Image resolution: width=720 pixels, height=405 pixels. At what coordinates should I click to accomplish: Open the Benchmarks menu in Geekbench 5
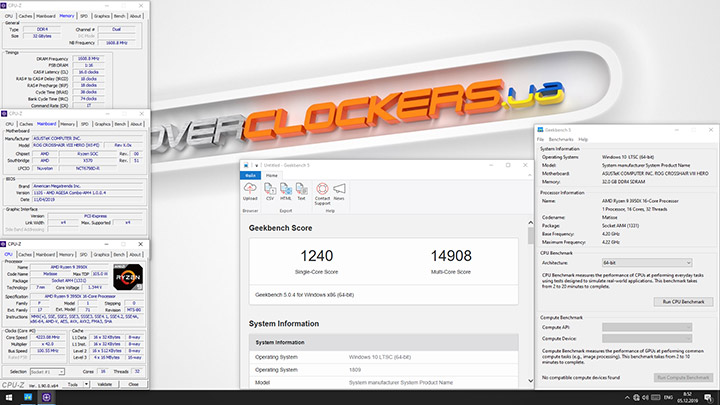point(561,139)
